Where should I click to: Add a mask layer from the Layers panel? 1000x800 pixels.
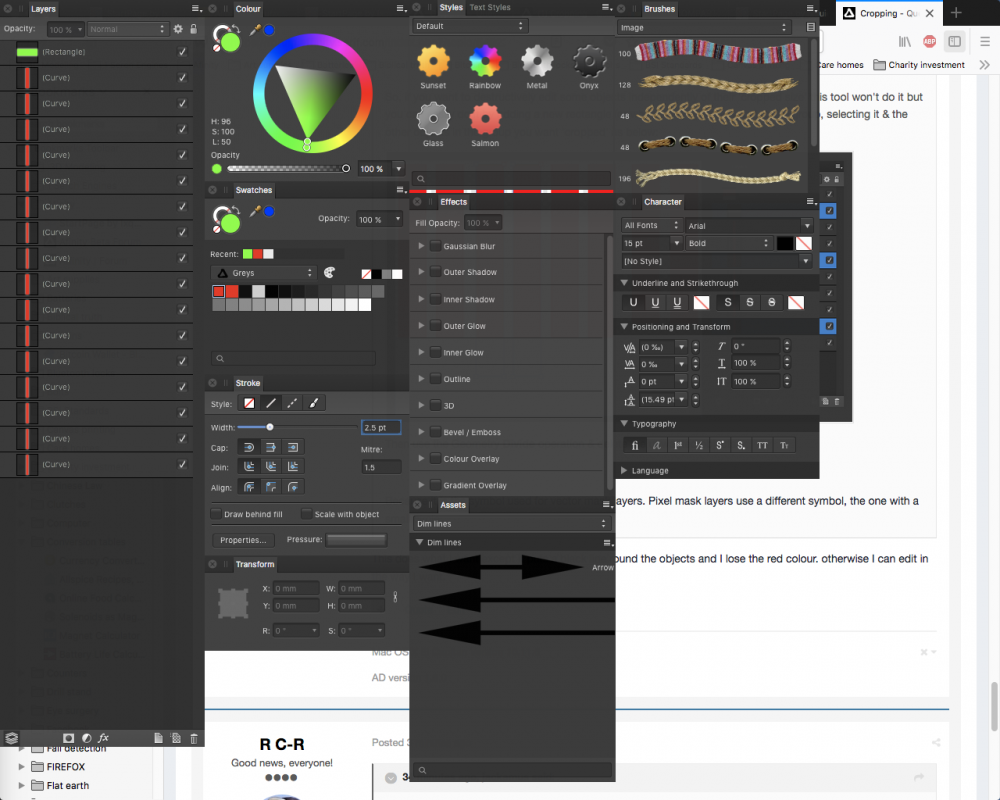(x=68, y=738)
